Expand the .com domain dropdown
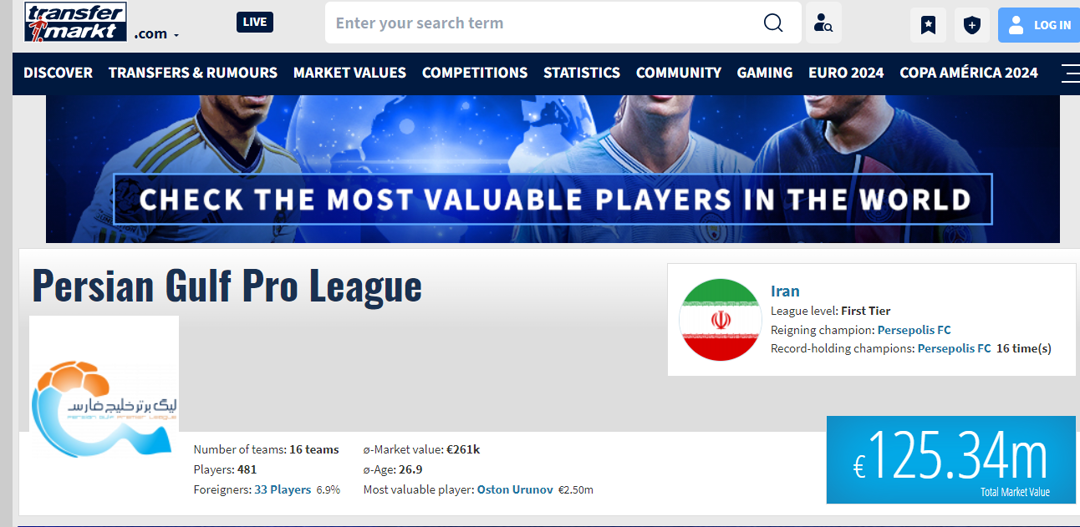Viewport: 1080px width, 527px height. [x=156, y=34]
